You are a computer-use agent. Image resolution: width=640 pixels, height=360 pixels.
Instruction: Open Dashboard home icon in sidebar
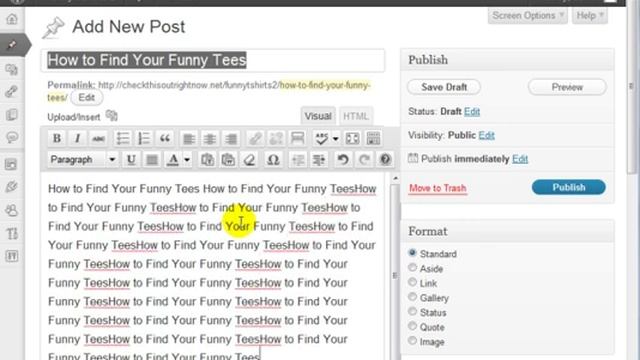coord(12,19)
